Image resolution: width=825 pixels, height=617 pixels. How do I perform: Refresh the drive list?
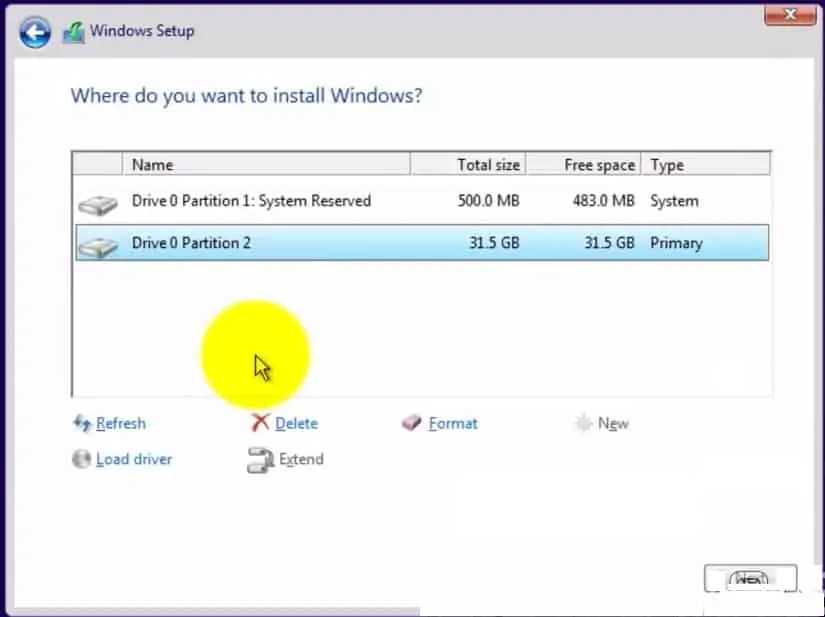coord(120,423)
